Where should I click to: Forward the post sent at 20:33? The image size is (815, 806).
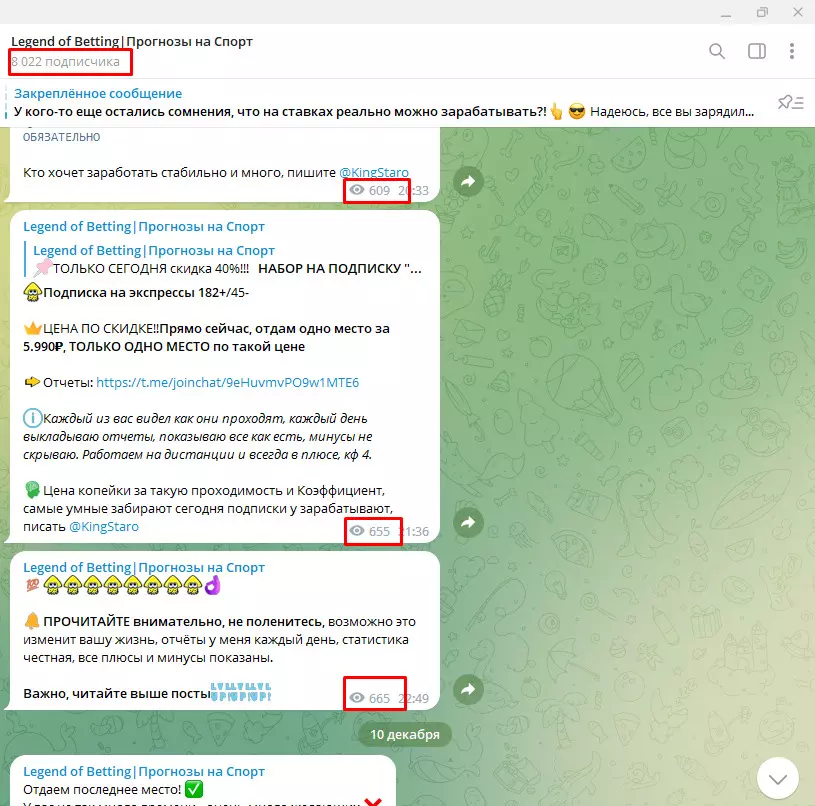tap(468, 181)
